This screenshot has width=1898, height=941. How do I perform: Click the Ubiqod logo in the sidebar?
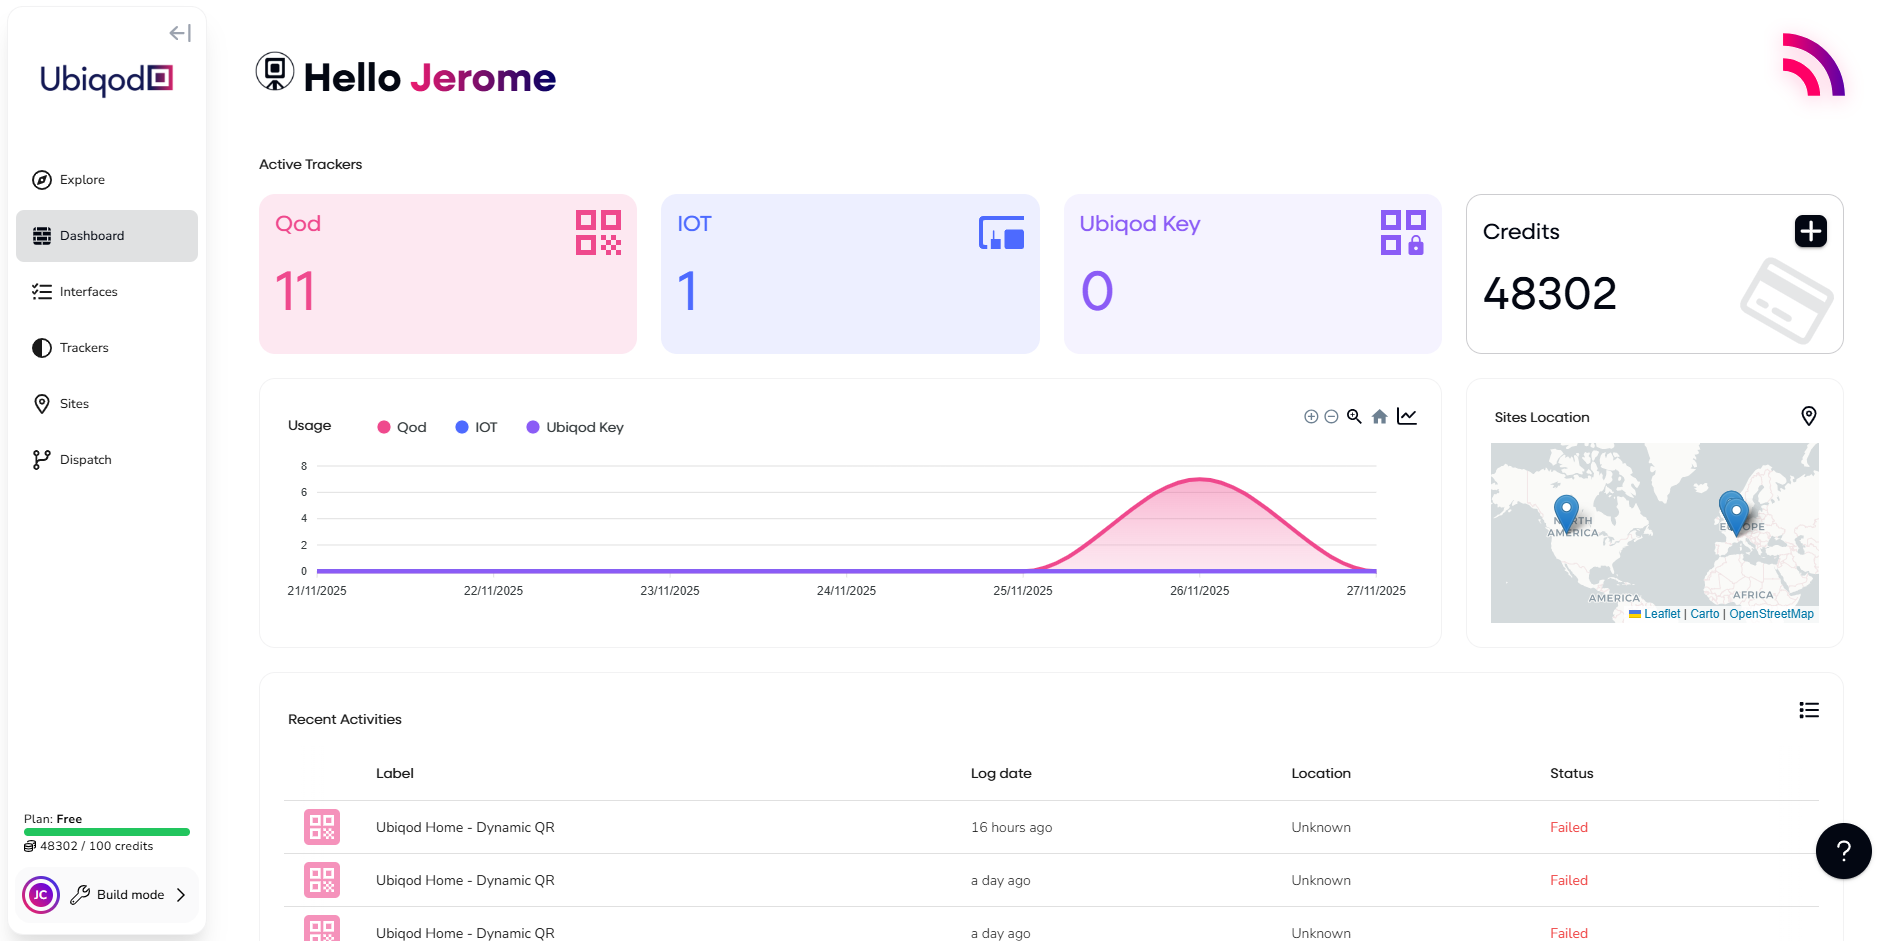click(106, 79)
